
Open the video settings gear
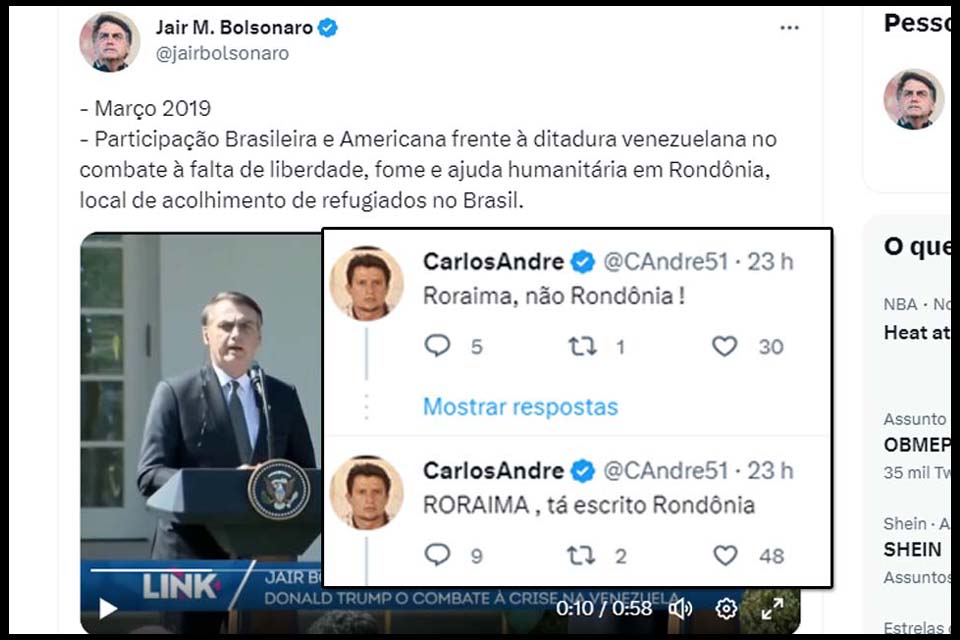[725, 607]
